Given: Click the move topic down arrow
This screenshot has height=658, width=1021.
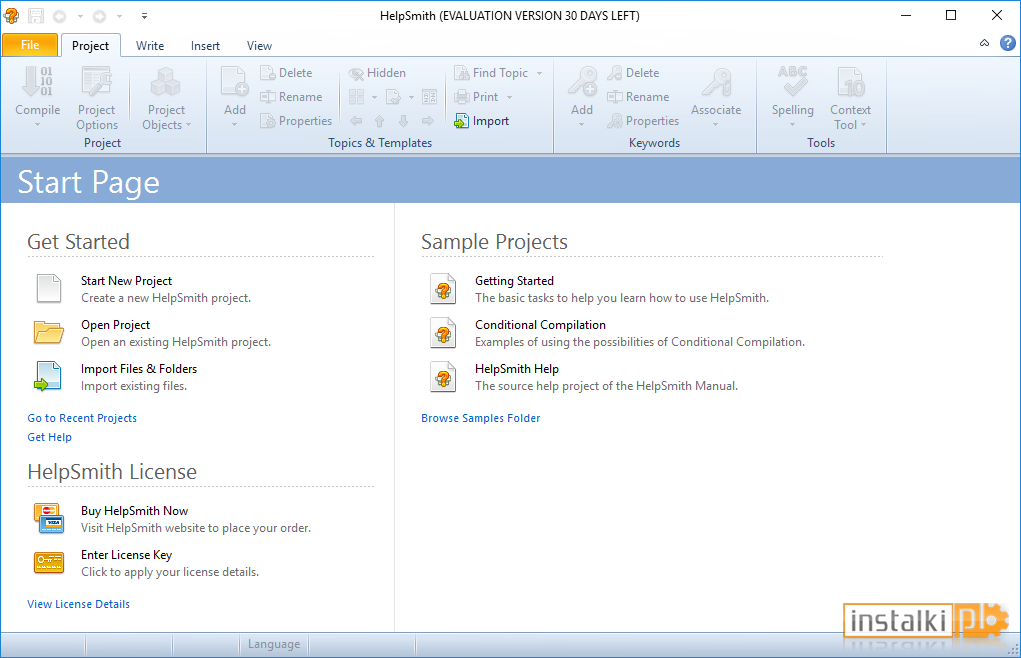Looking at the screenshot, I should (404, 121).
